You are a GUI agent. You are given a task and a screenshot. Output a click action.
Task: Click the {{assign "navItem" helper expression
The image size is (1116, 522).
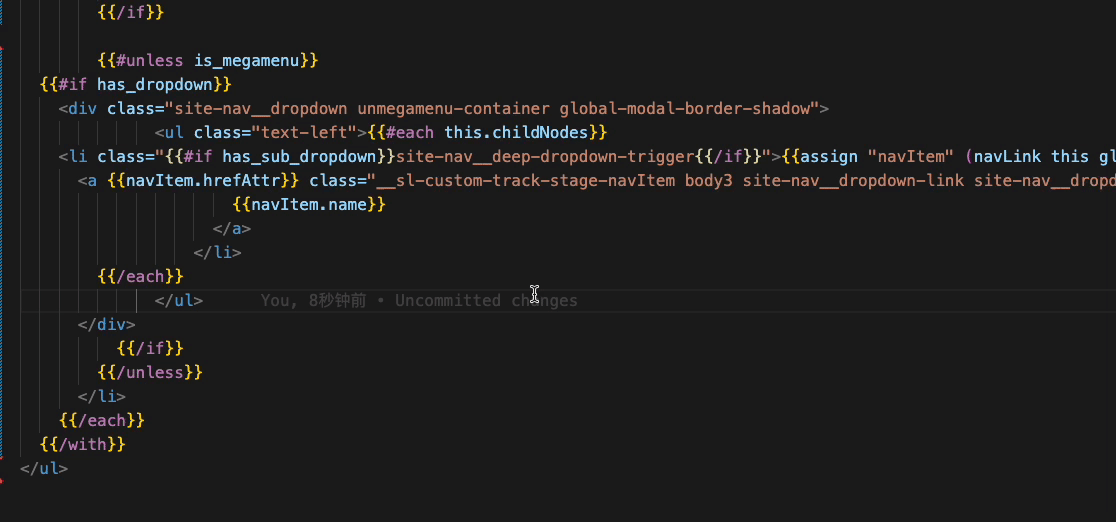click(x=868, y=157)
